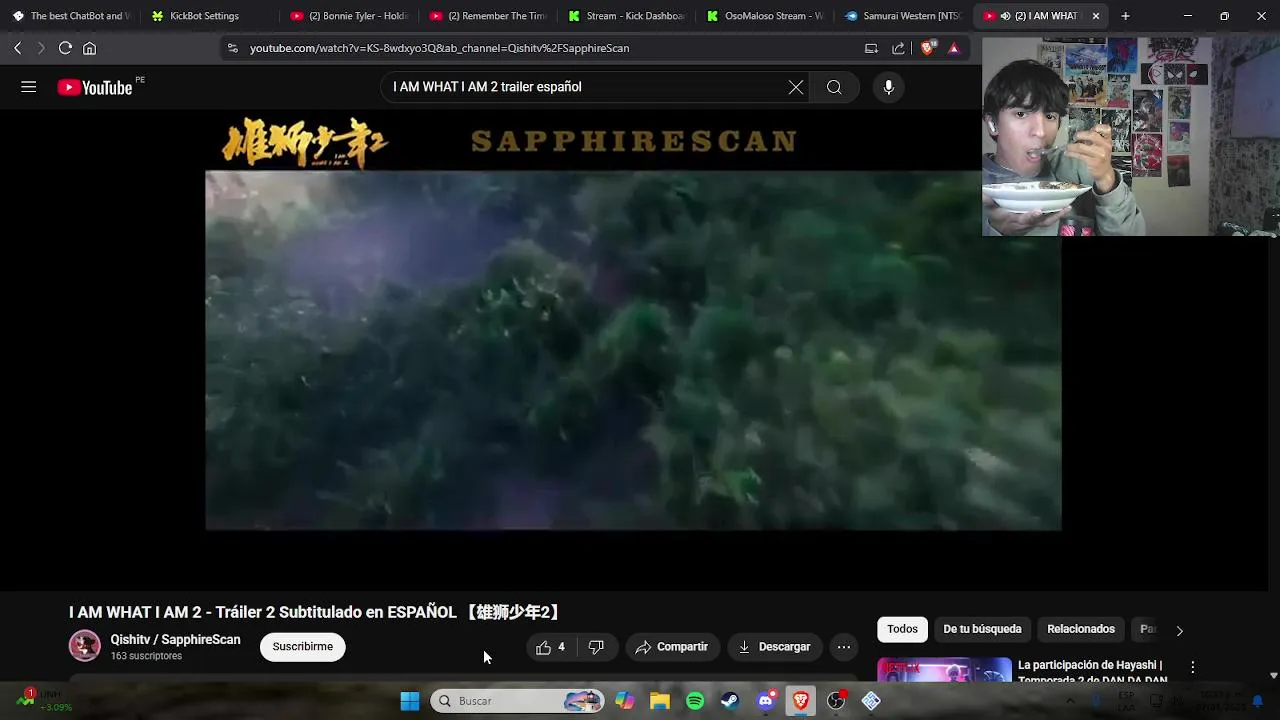Open the browser home page

click(x=89, y=48)
